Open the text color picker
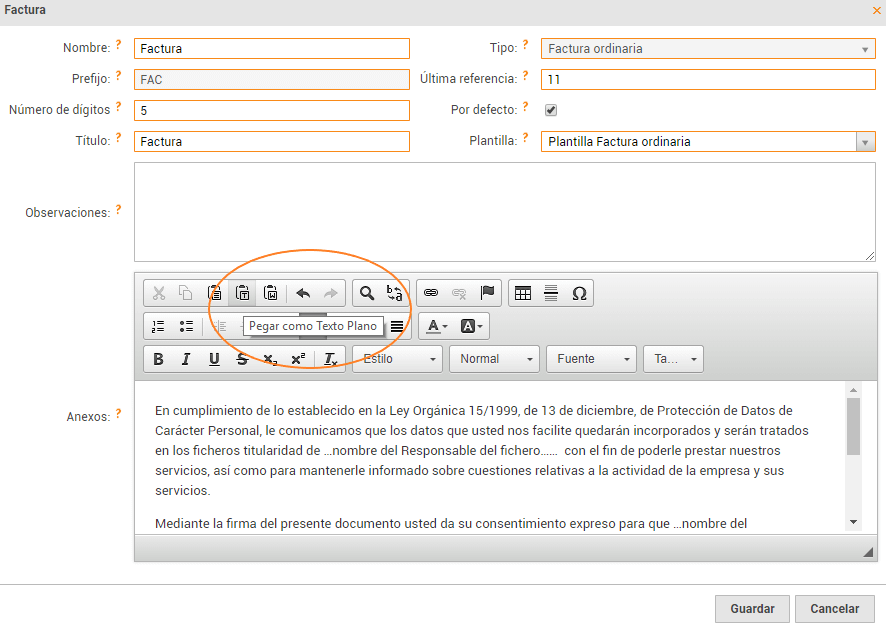886x626 pixels. (438, 326)
